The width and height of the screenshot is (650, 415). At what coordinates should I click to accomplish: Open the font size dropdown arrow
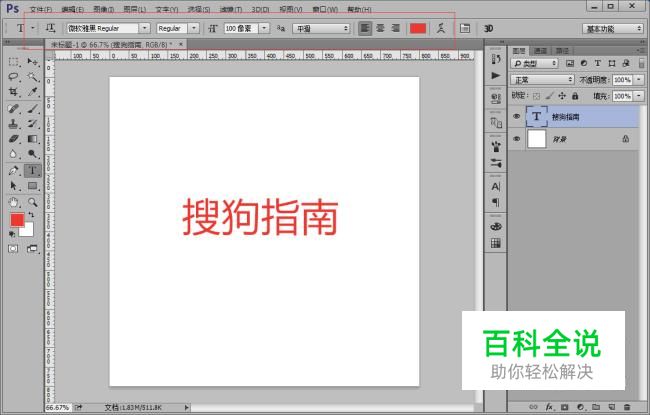click(264, 28)
